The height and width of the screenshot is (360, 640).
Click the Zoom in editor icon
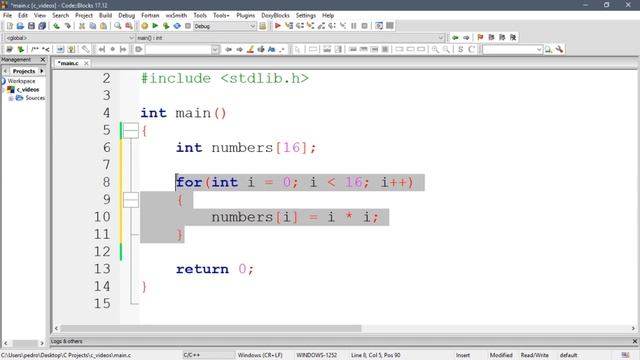coord(435,49)
